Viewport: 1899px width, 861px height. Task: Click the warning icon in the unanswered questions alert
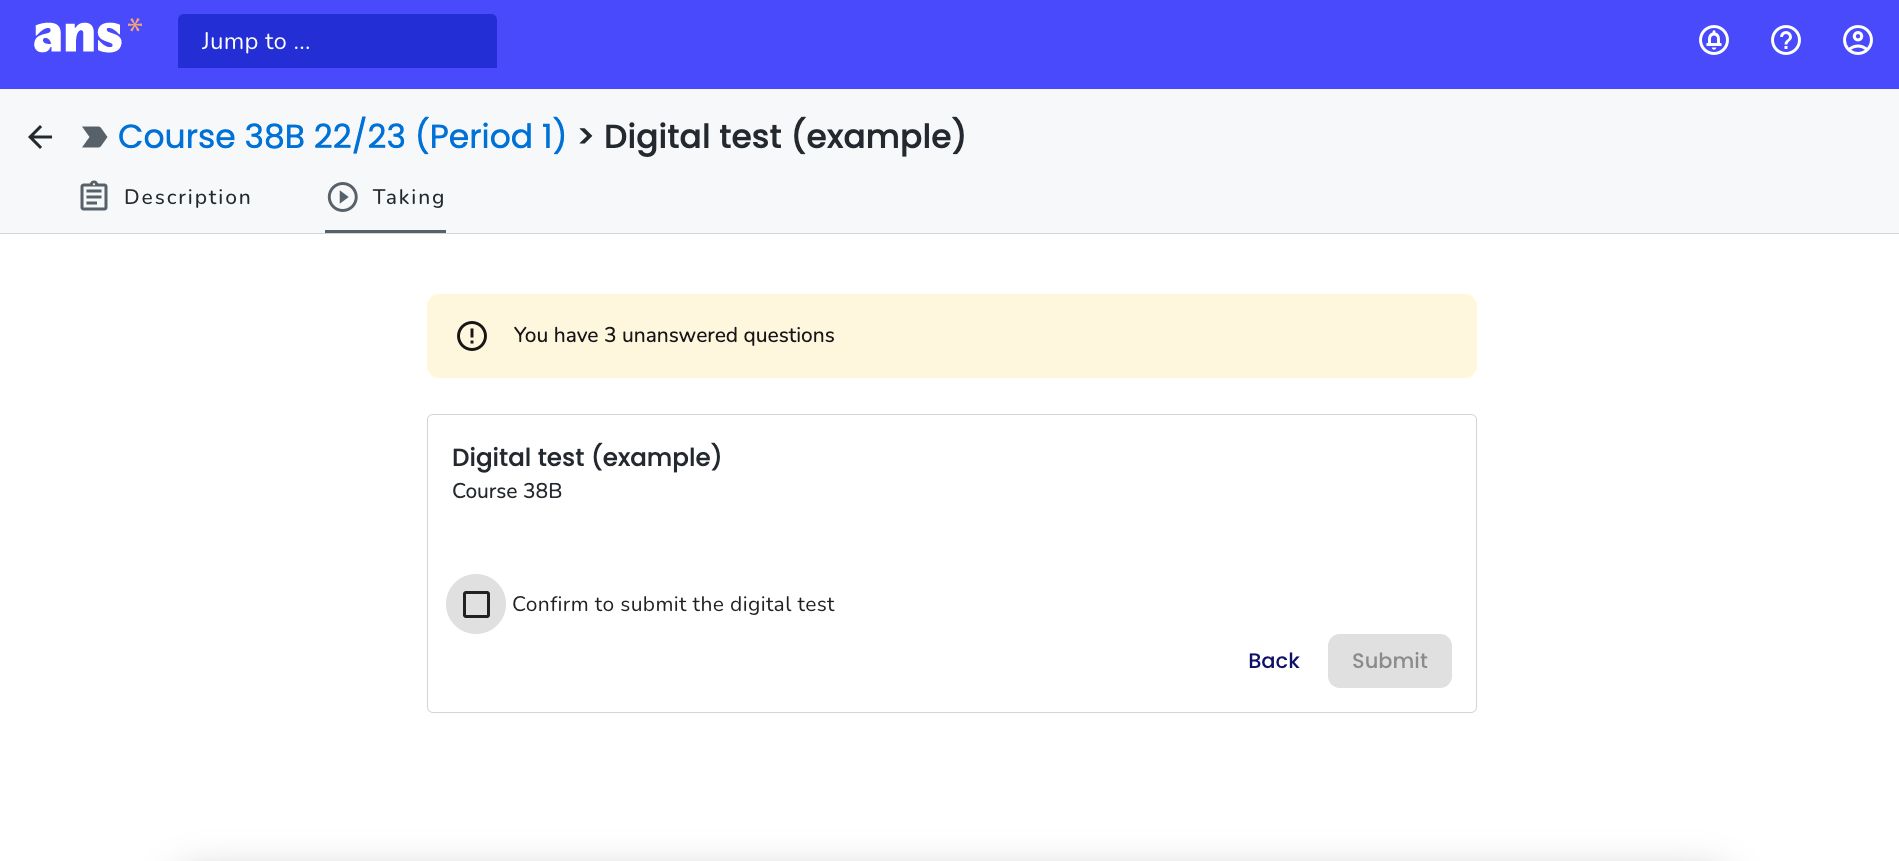click(x=472, y=336)
